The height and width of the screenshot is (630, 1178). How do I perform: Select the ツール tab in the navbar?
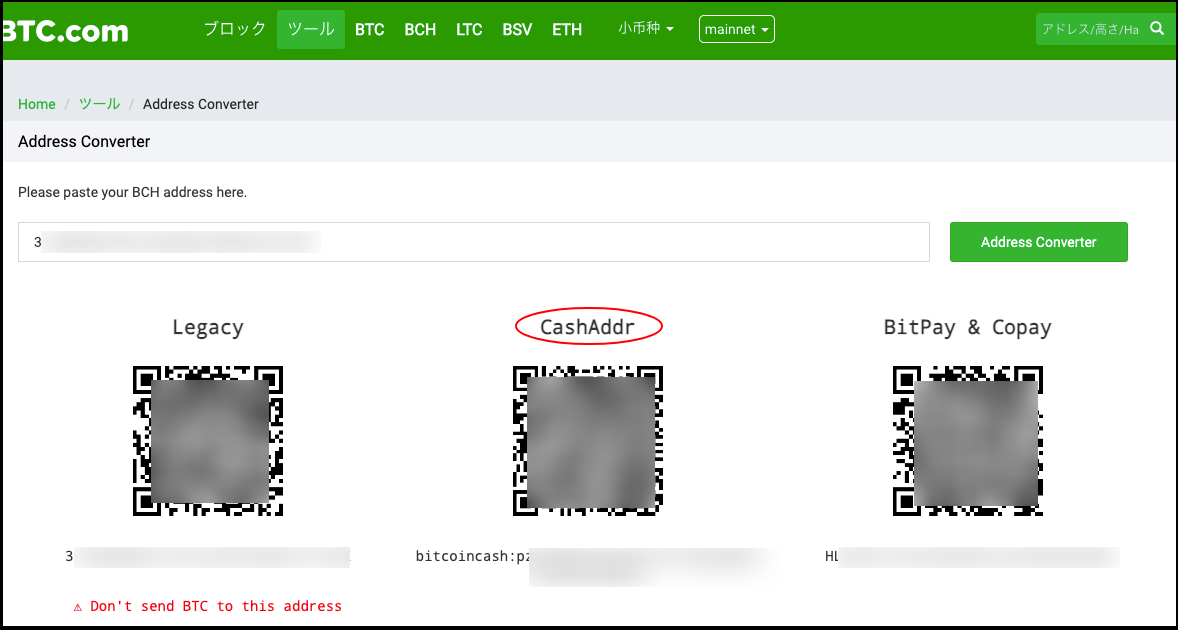tap(311, 29)
